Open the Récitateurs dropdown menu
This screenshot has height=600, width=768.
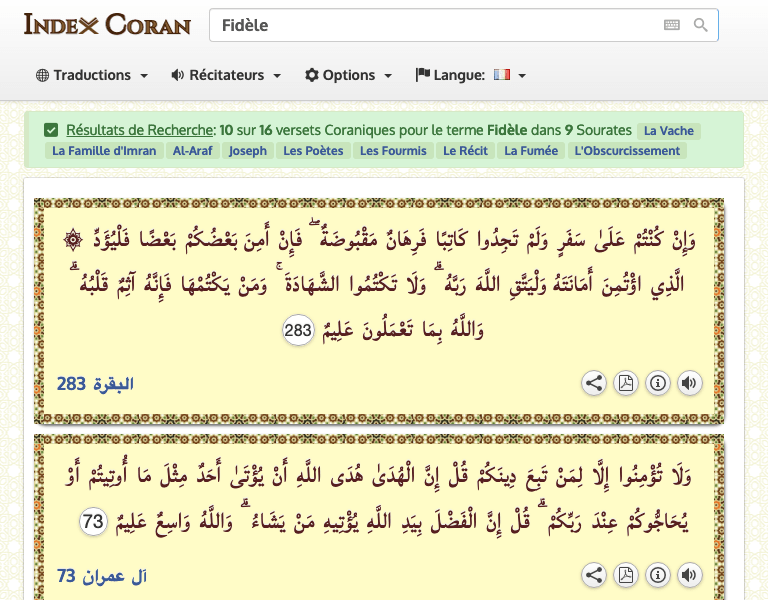[226, 75]
